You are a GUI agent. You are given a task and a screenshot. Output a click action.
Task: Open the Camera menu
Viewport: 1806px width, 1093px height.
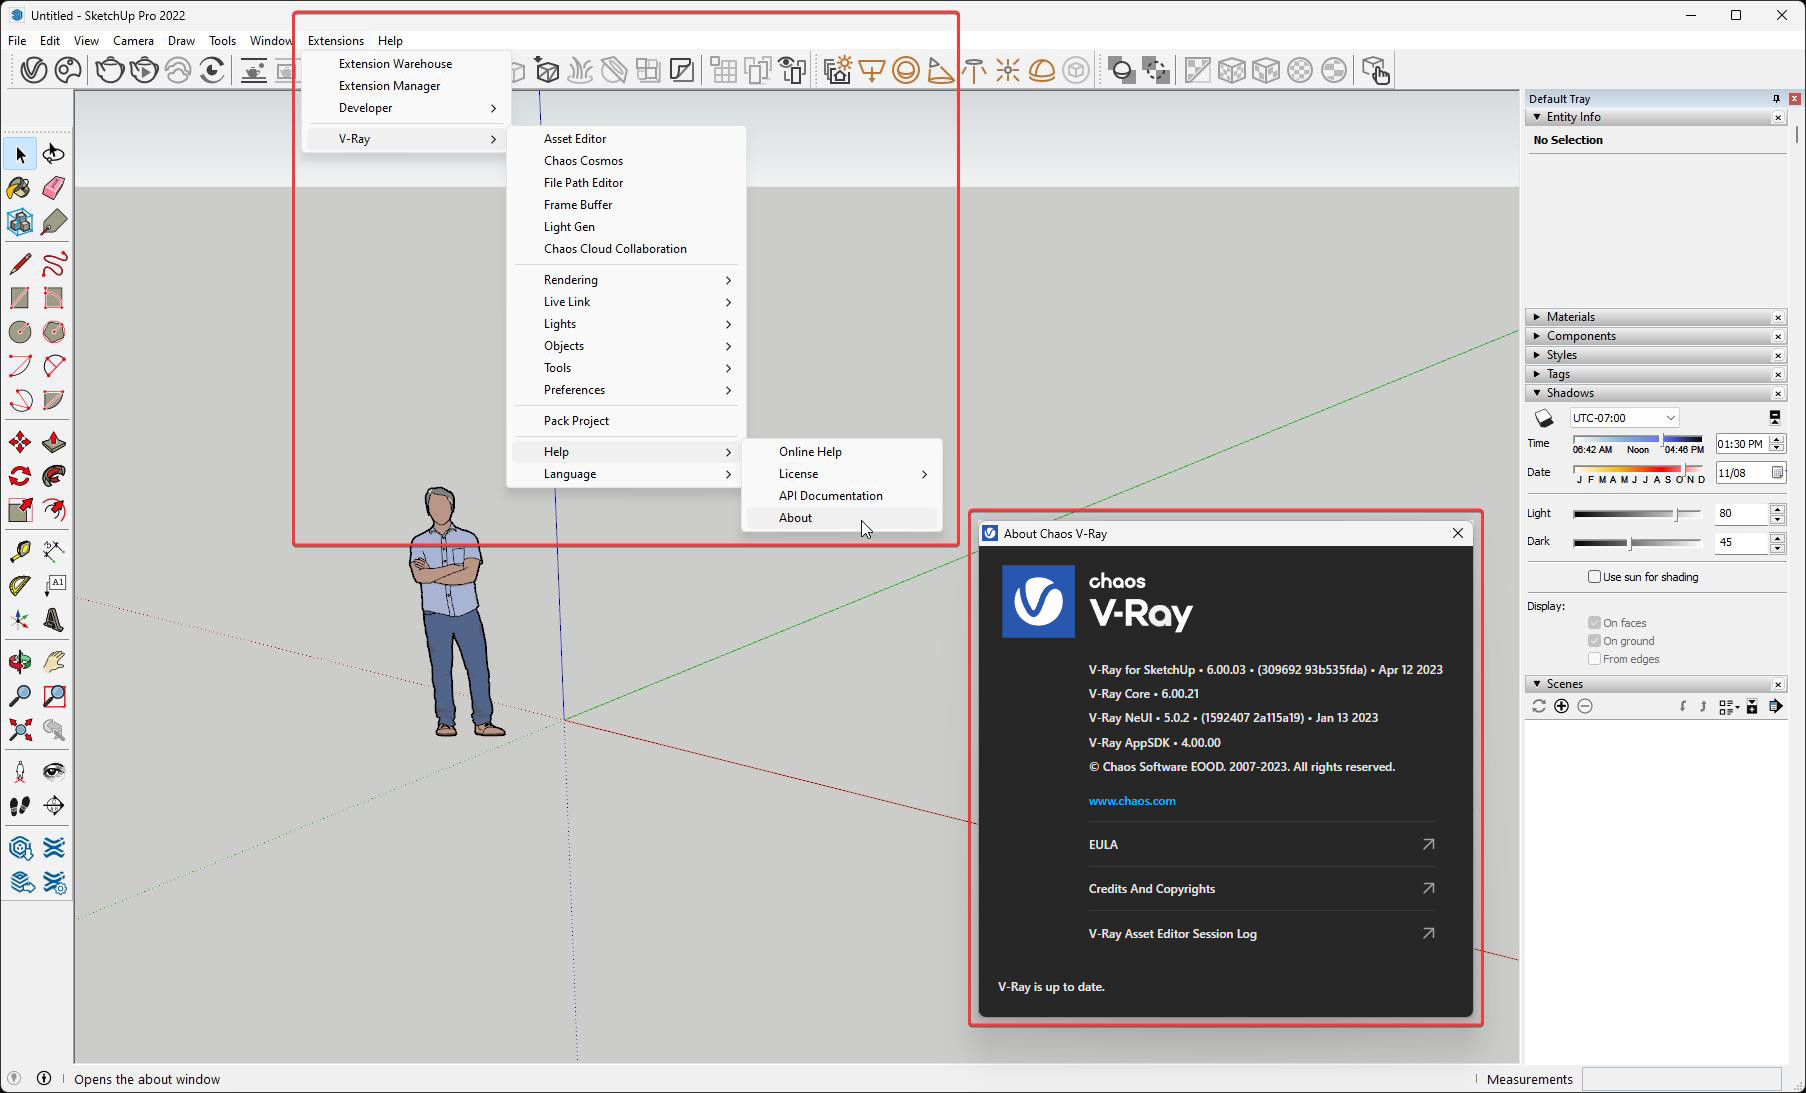pyautogui.click(x=133, y=41)
